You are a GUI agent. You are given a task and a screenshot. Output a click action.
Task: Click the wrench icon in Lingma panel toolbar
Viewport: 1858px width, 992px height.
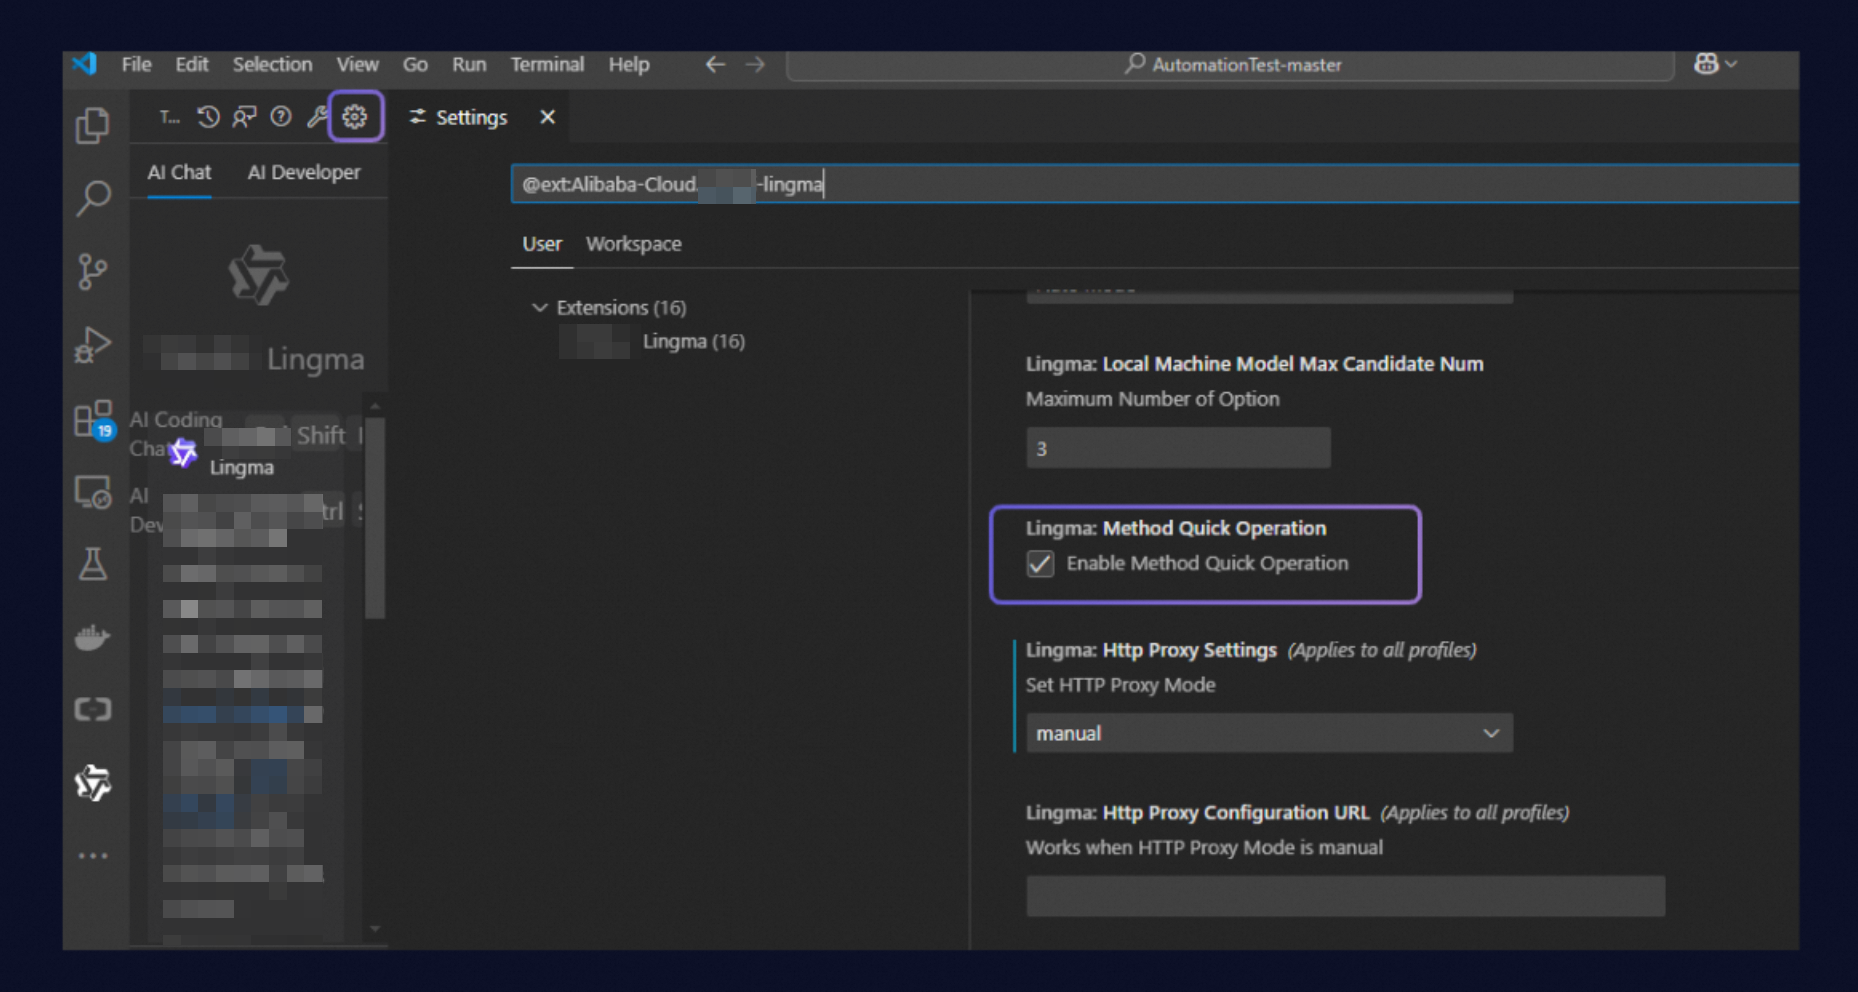(317, 117)
